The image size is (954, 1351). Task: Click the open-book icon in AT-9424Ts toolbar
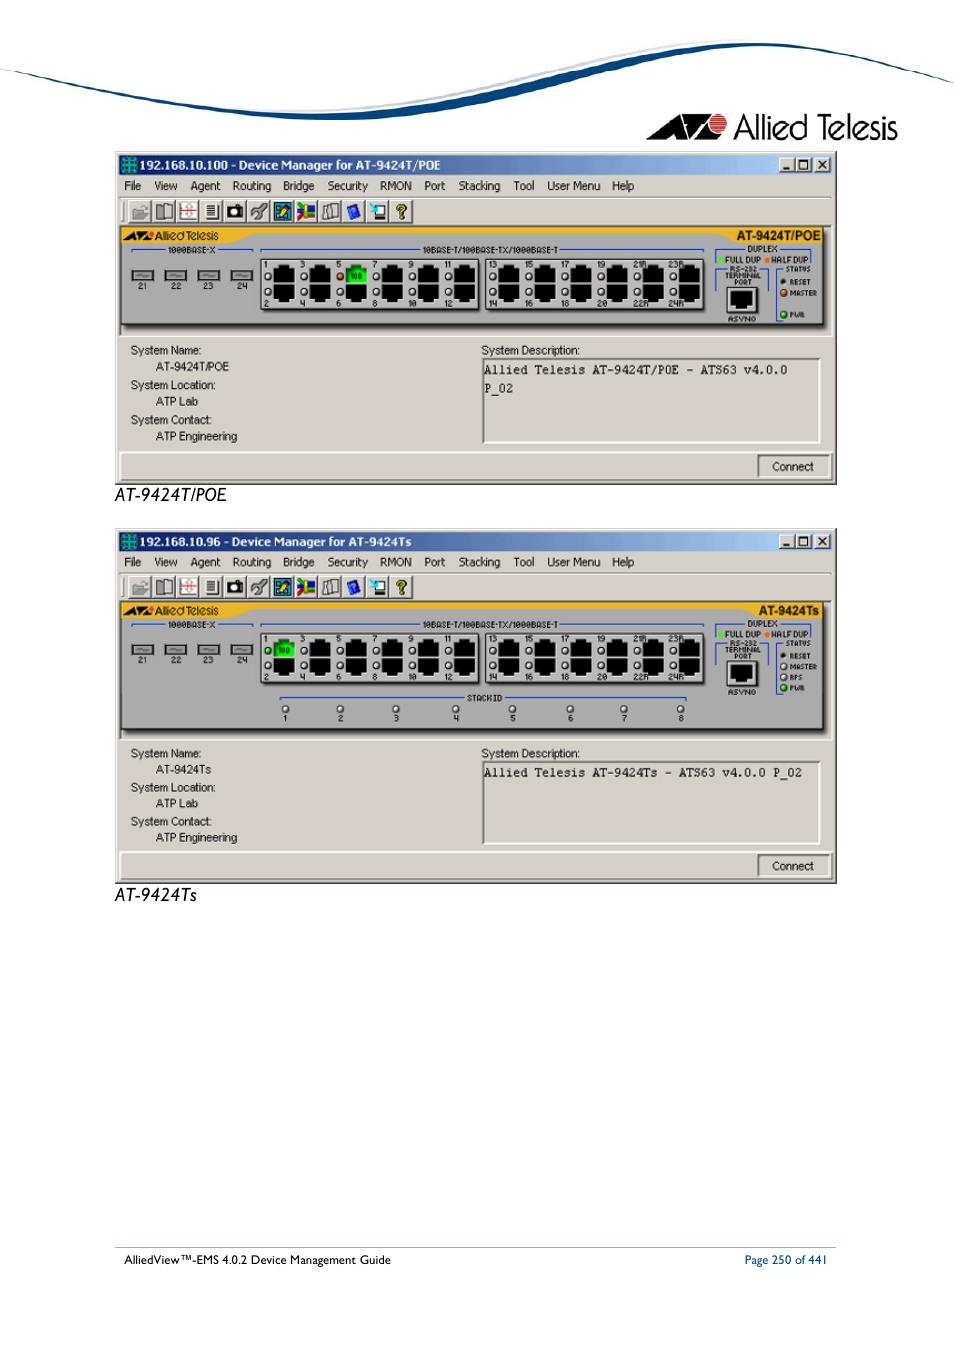pyautogui.click(x=164, y=587)
